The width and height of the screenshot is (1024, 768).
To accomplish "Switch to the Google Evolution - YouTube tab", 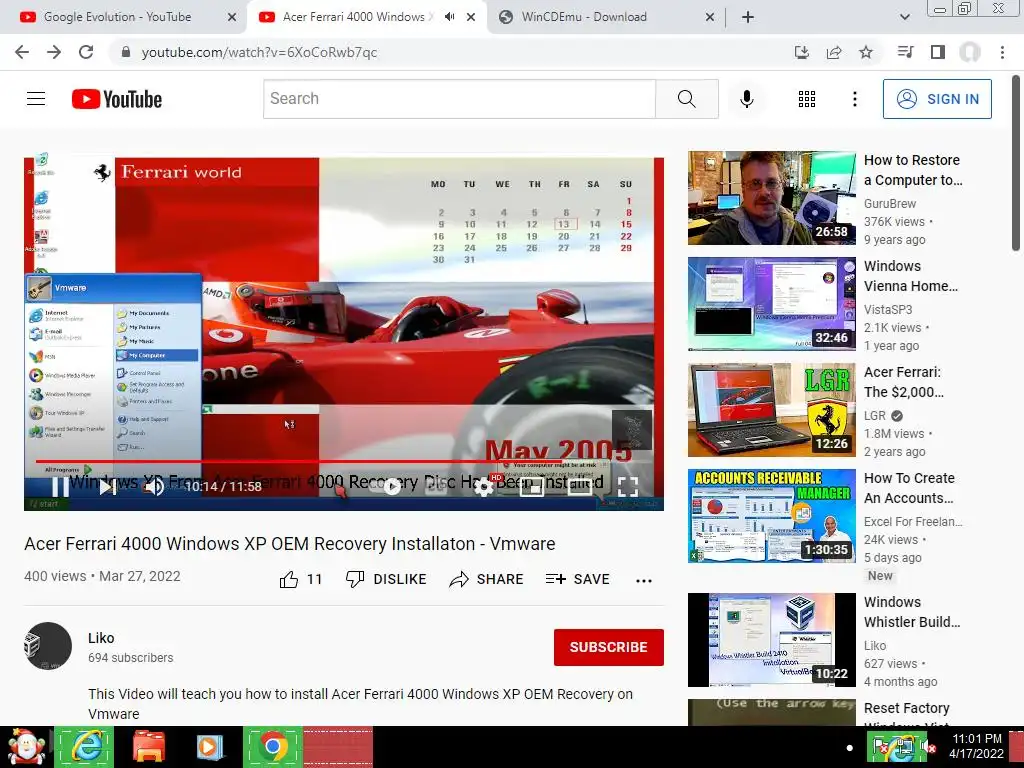I will 118,17.
